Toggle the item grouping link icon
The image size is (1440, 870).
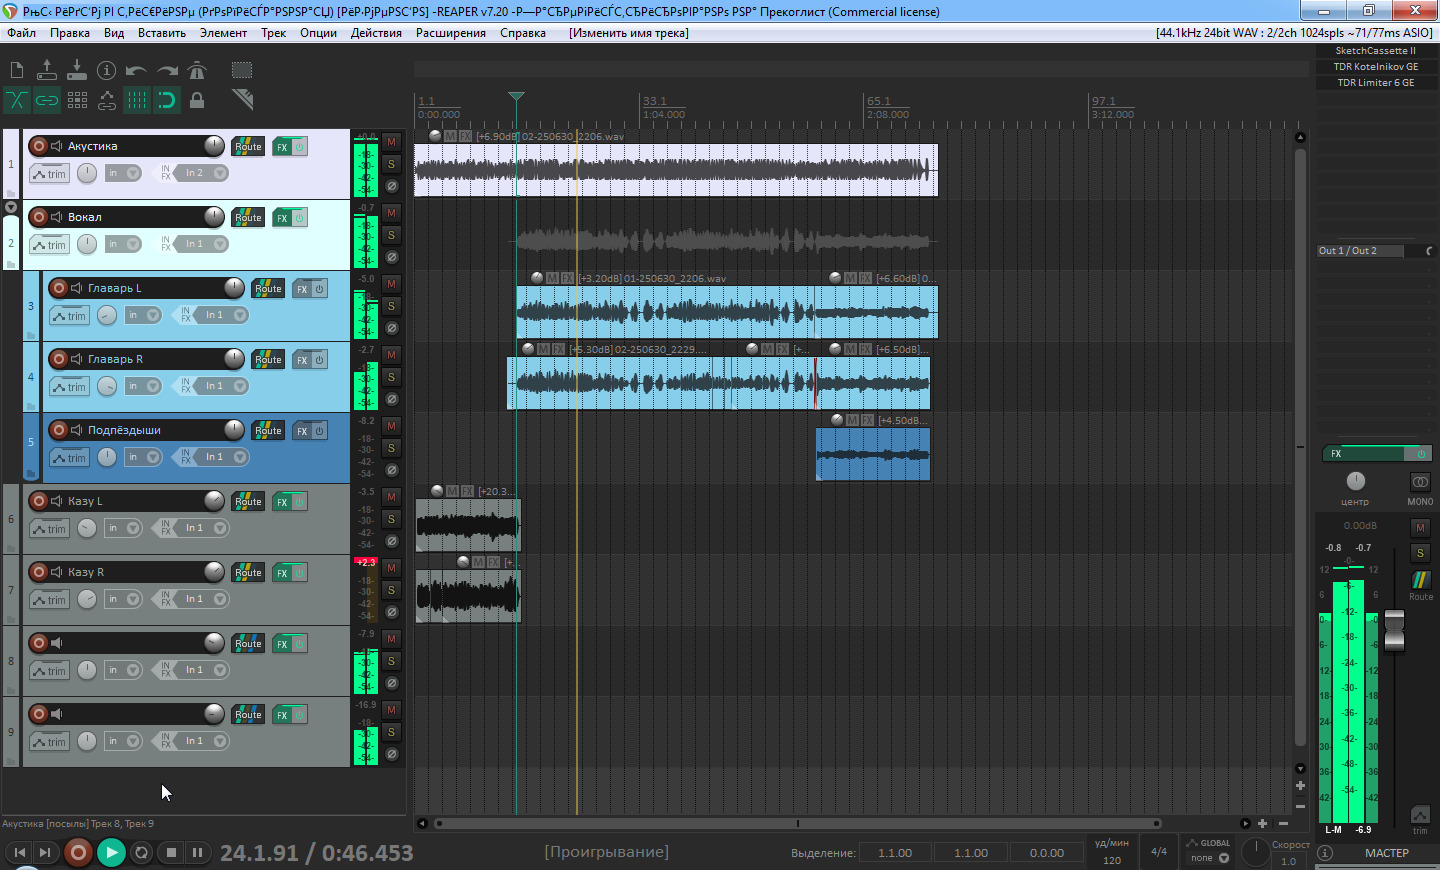(47, 100)
